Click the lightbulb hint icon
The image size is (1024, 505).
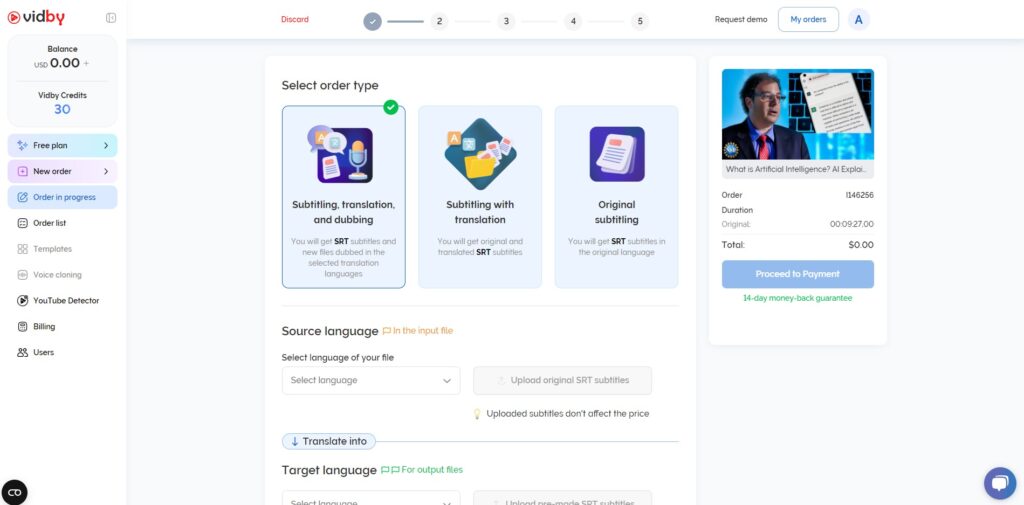[x=477, y=414]
